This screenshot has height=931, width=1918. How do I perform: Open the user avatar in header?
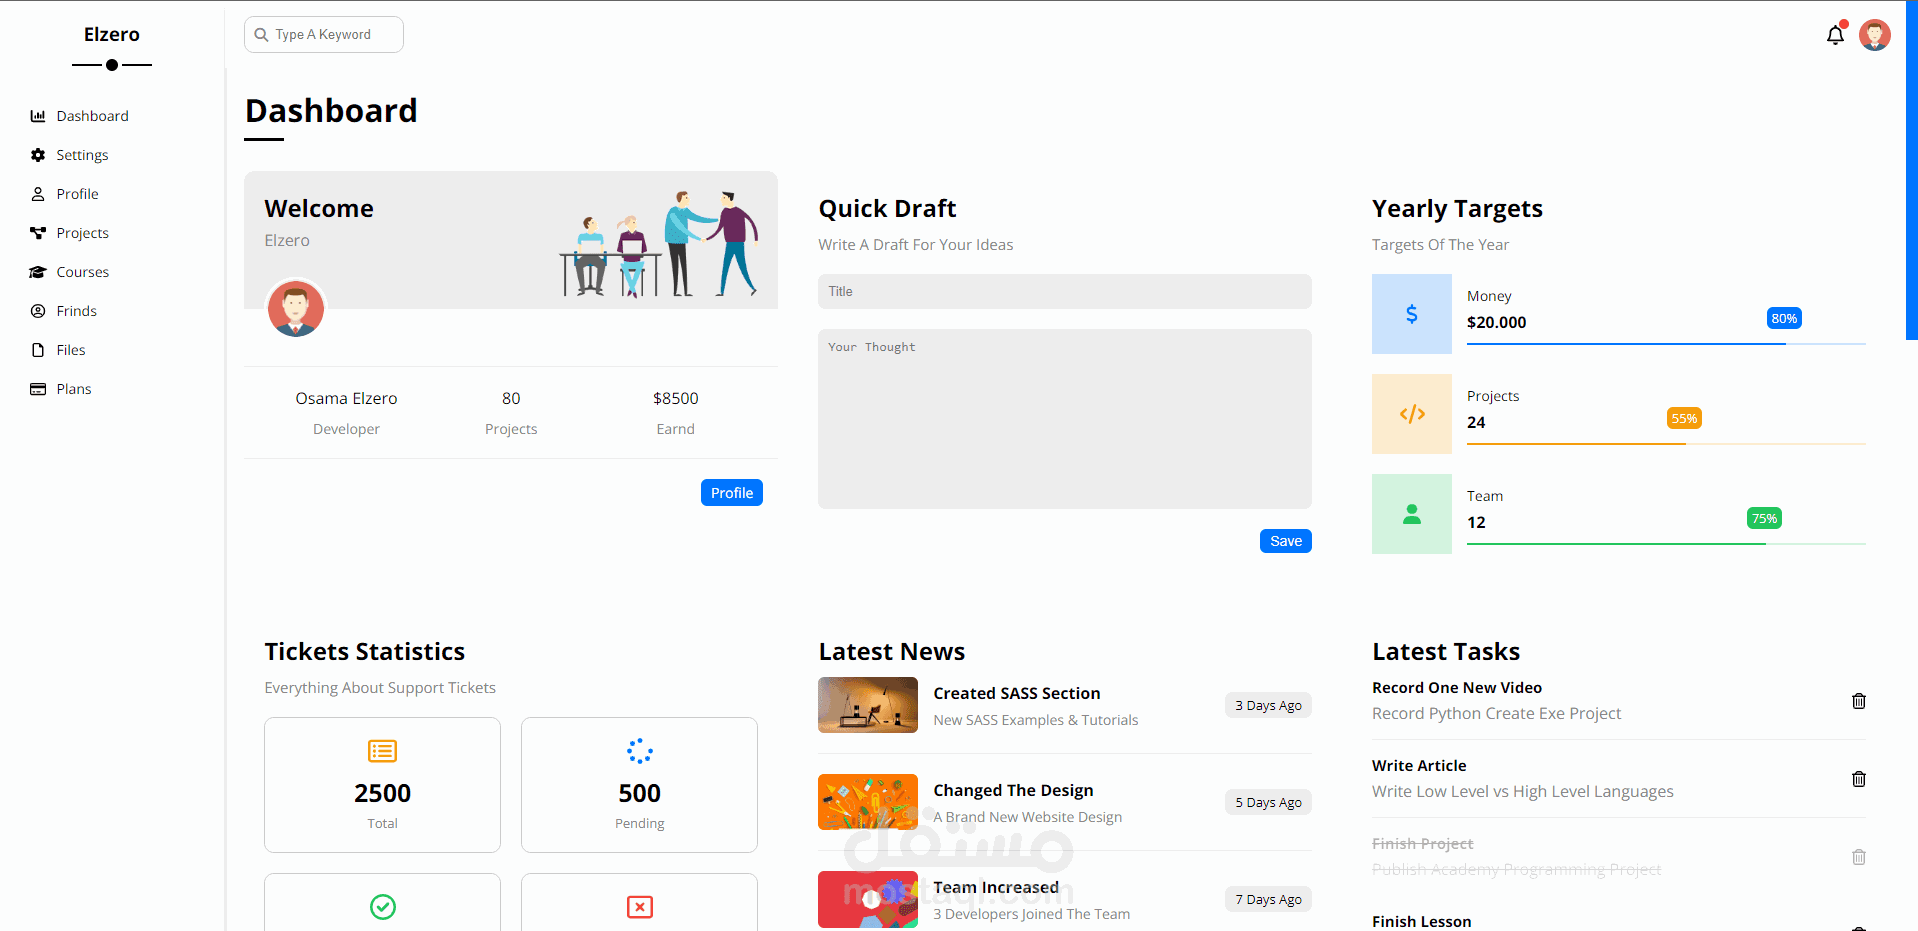click(x=1875, y=35)
